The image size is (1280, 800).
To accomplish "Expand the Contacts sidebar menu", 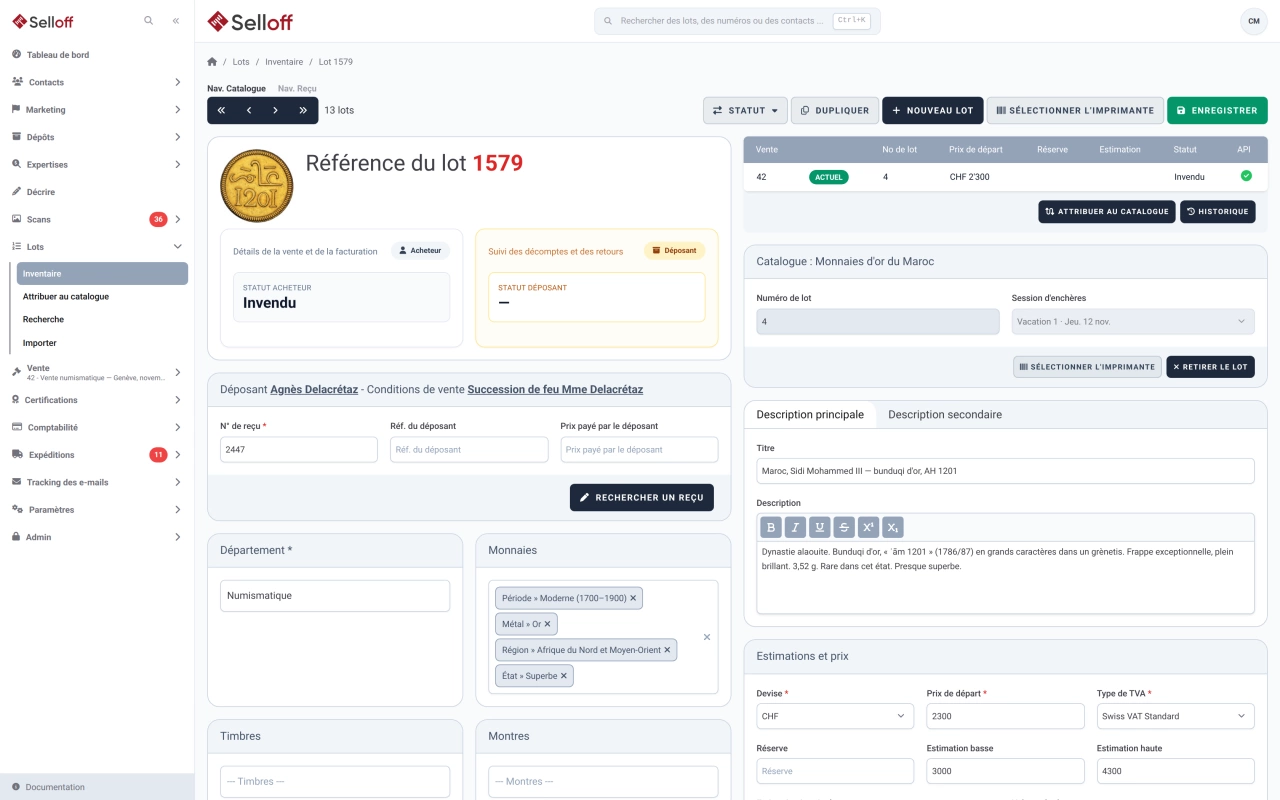I will pyautogui.click(x=97, y=82).
